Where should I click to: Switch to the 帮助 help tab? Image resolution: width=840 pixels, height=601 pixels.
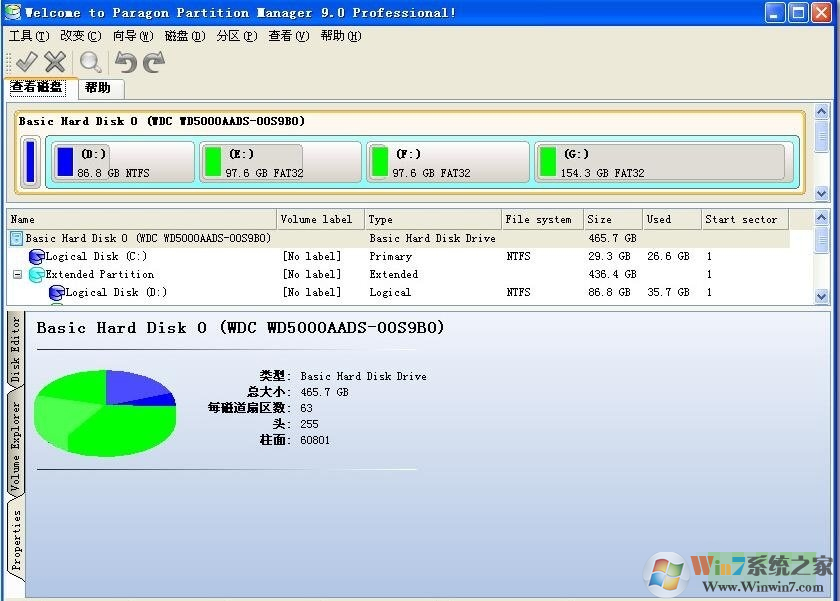99,88
